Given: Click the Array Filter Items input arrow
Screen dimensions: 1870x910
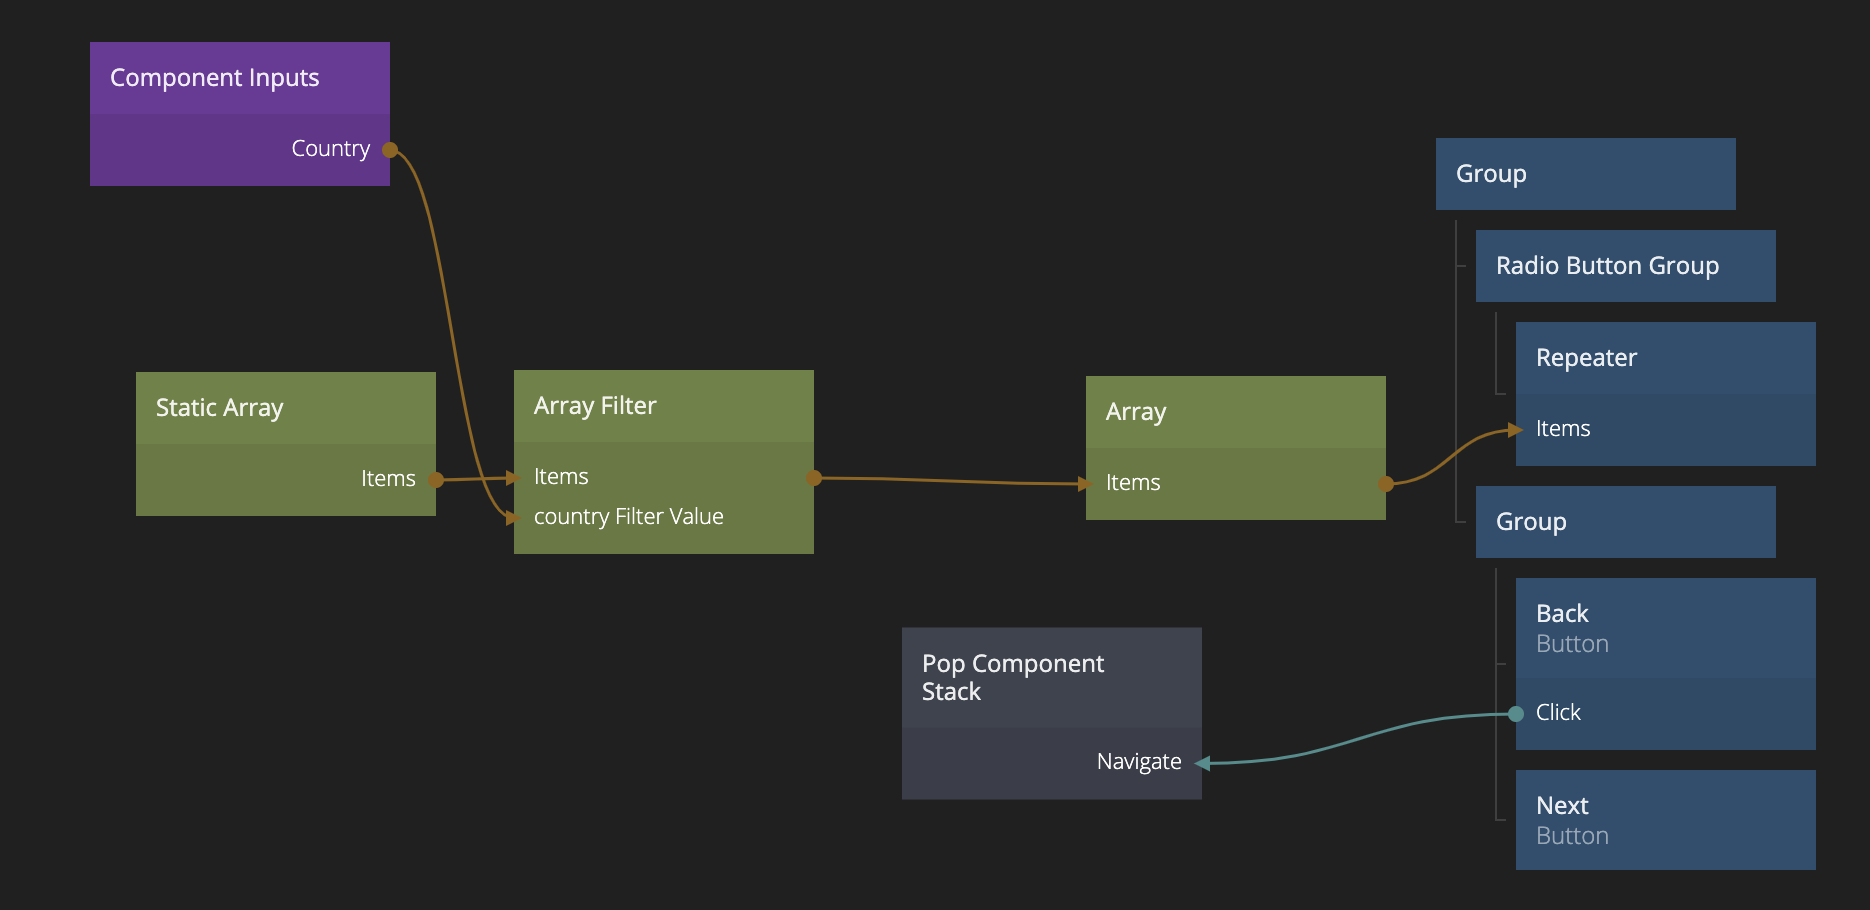Looking at the screenshot, I should pyautogui.click(x=513, y=478).
